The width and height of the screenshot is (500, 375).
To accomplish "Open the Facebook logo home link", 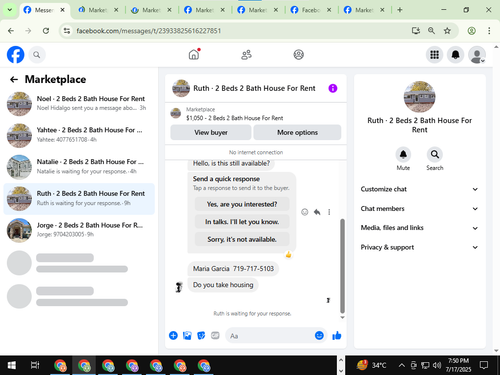I will 15,54.
